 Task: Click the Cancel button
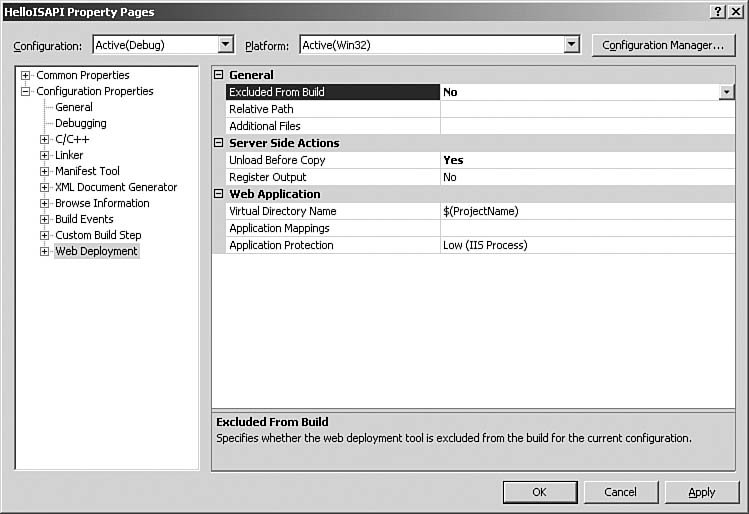621,492
